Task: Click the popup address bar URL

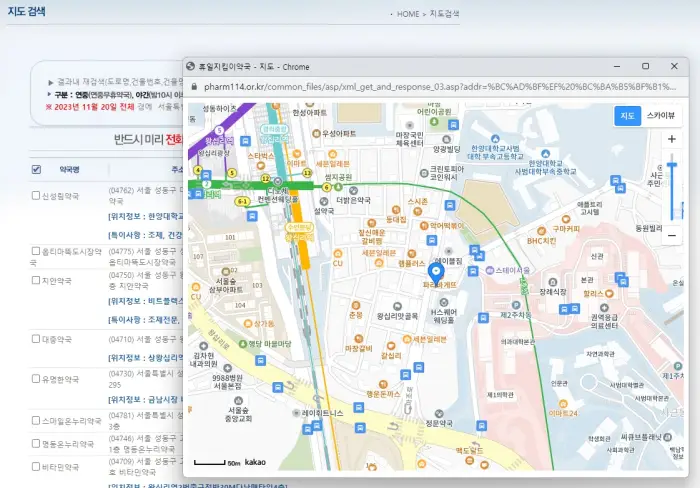Action: point(440,87)
